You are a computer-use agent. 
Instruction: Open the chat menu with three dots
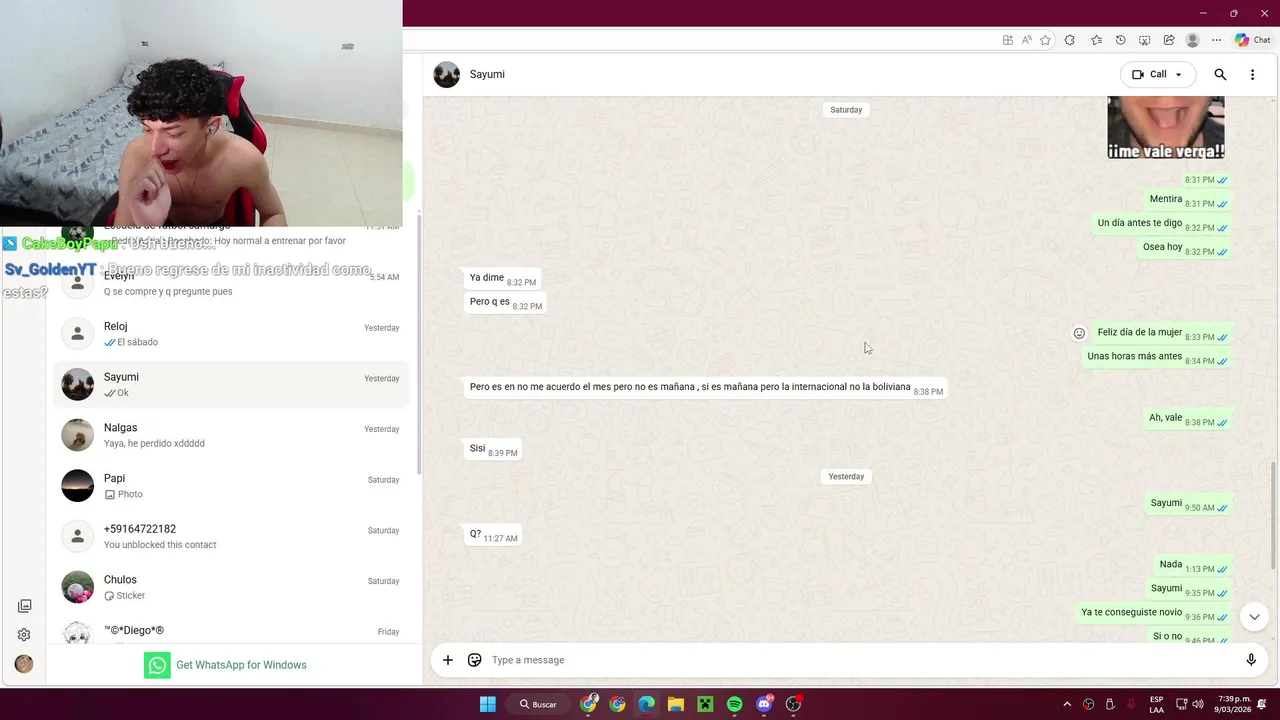click(x=1252, y=74)
